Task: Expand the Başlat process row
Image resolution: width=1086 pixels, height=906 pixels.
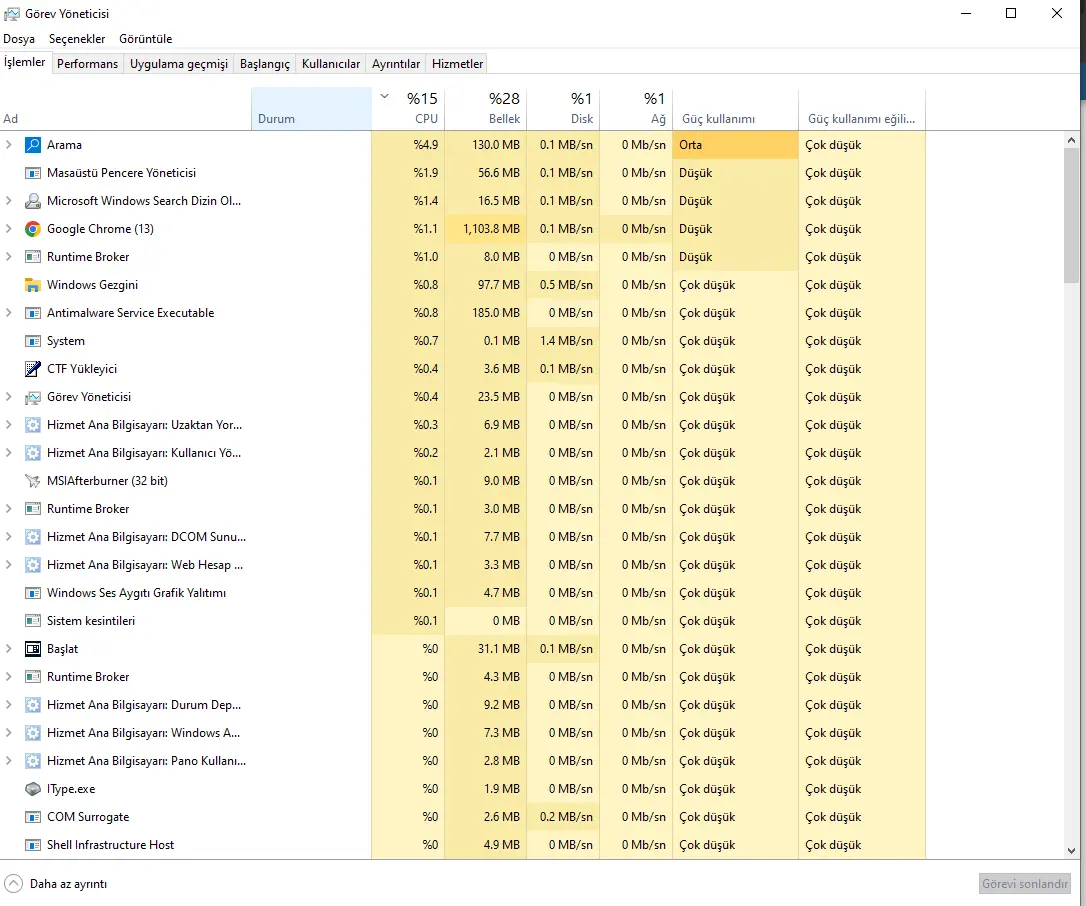Action: (x=8, y=649)
